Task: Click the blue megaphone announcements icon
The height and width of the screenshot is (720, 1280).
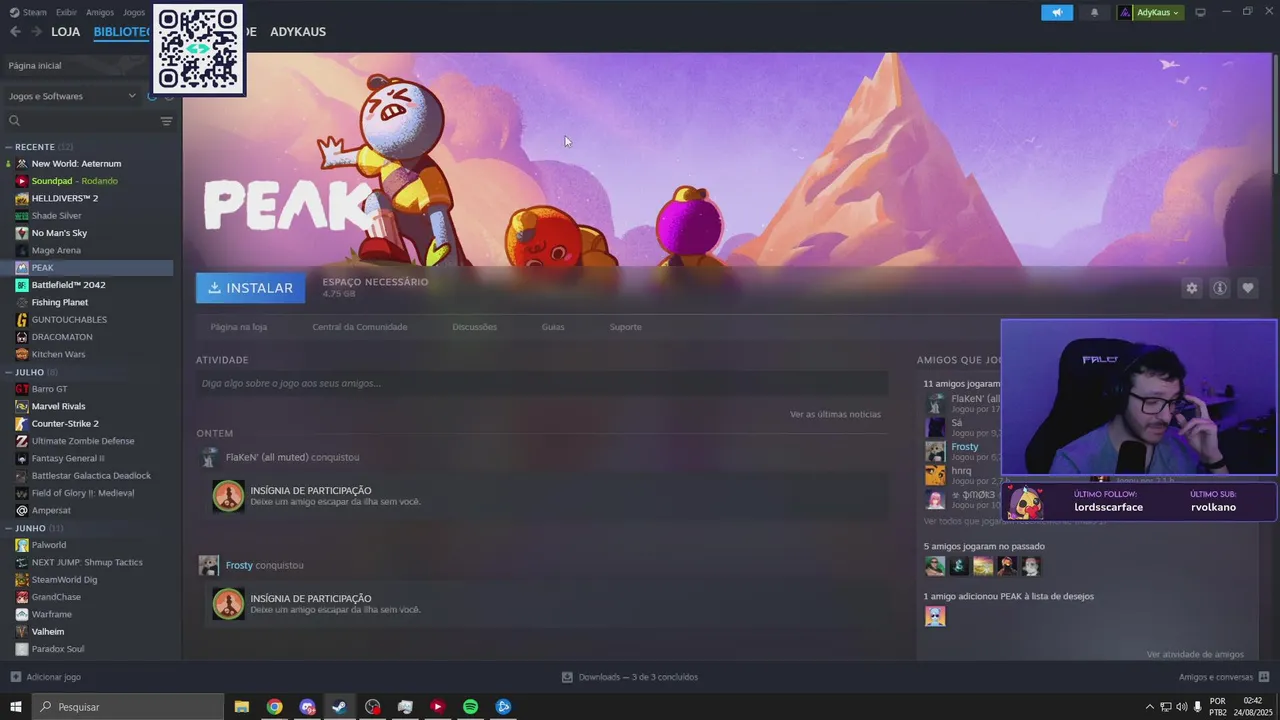Action: coord(1056,12)
